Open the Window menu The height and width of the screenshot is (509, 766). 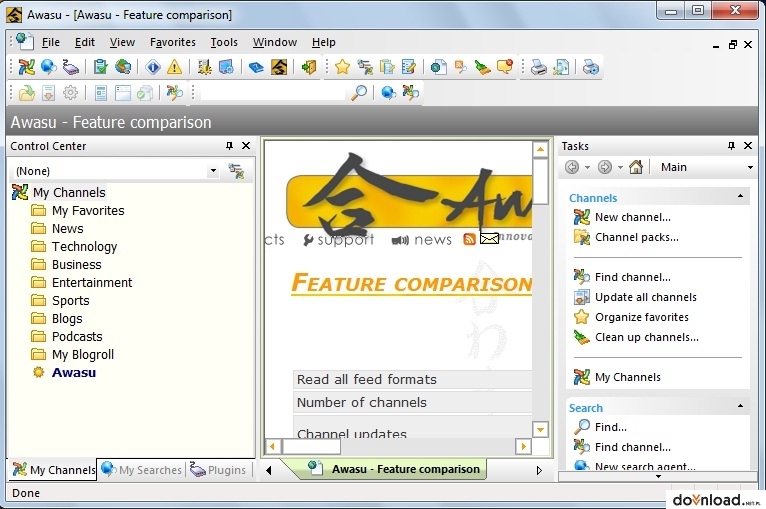coord(275,42)
